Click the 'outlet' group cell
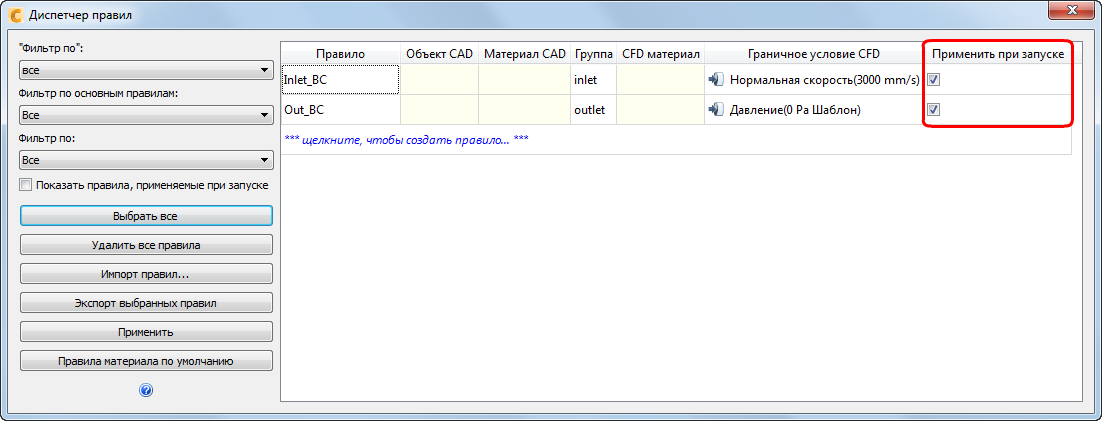Viewport: 1102px width, 421px height. click(594, 110)
